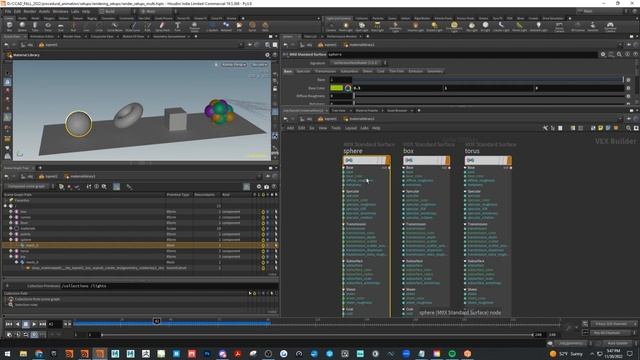The width and height of the screenshot is (640, 360).
Task: Add an Area Light from the shelf
Action: point(377,27)
